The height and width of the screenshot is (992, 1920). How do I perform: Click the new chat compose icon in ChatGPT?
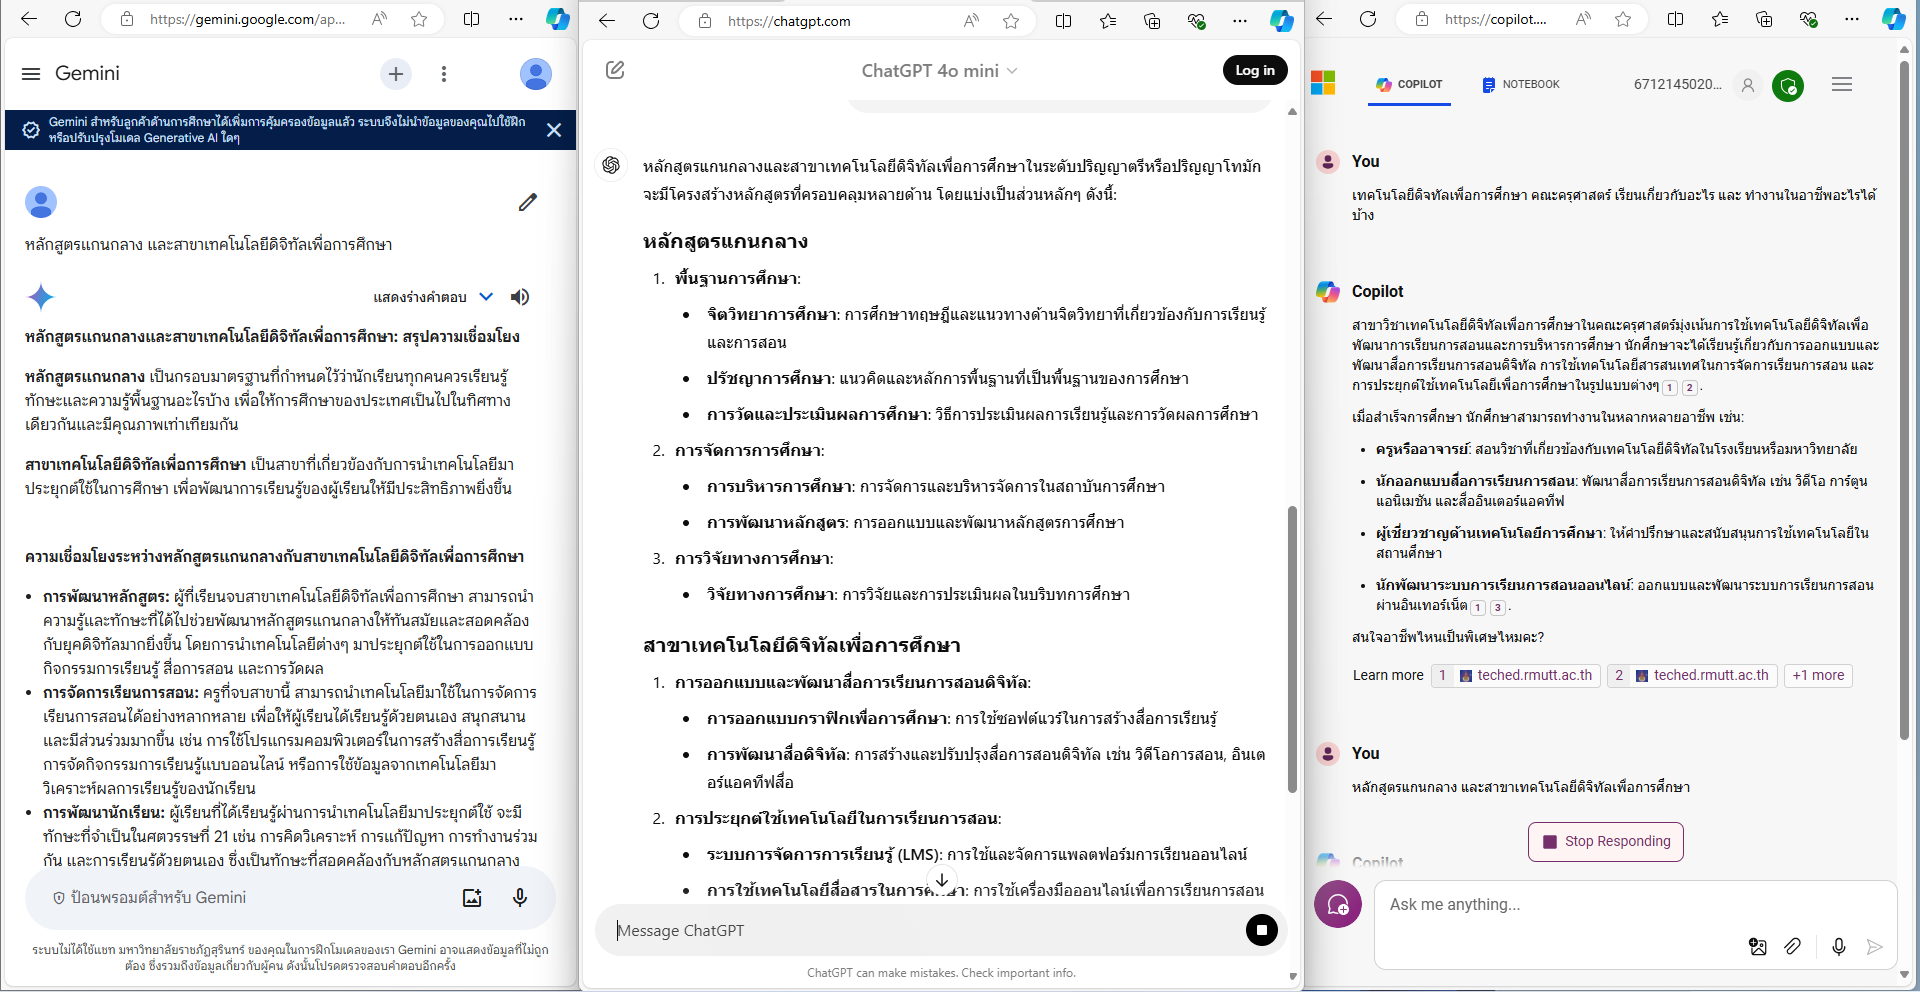pyautogui.click(x=615, y=70)
